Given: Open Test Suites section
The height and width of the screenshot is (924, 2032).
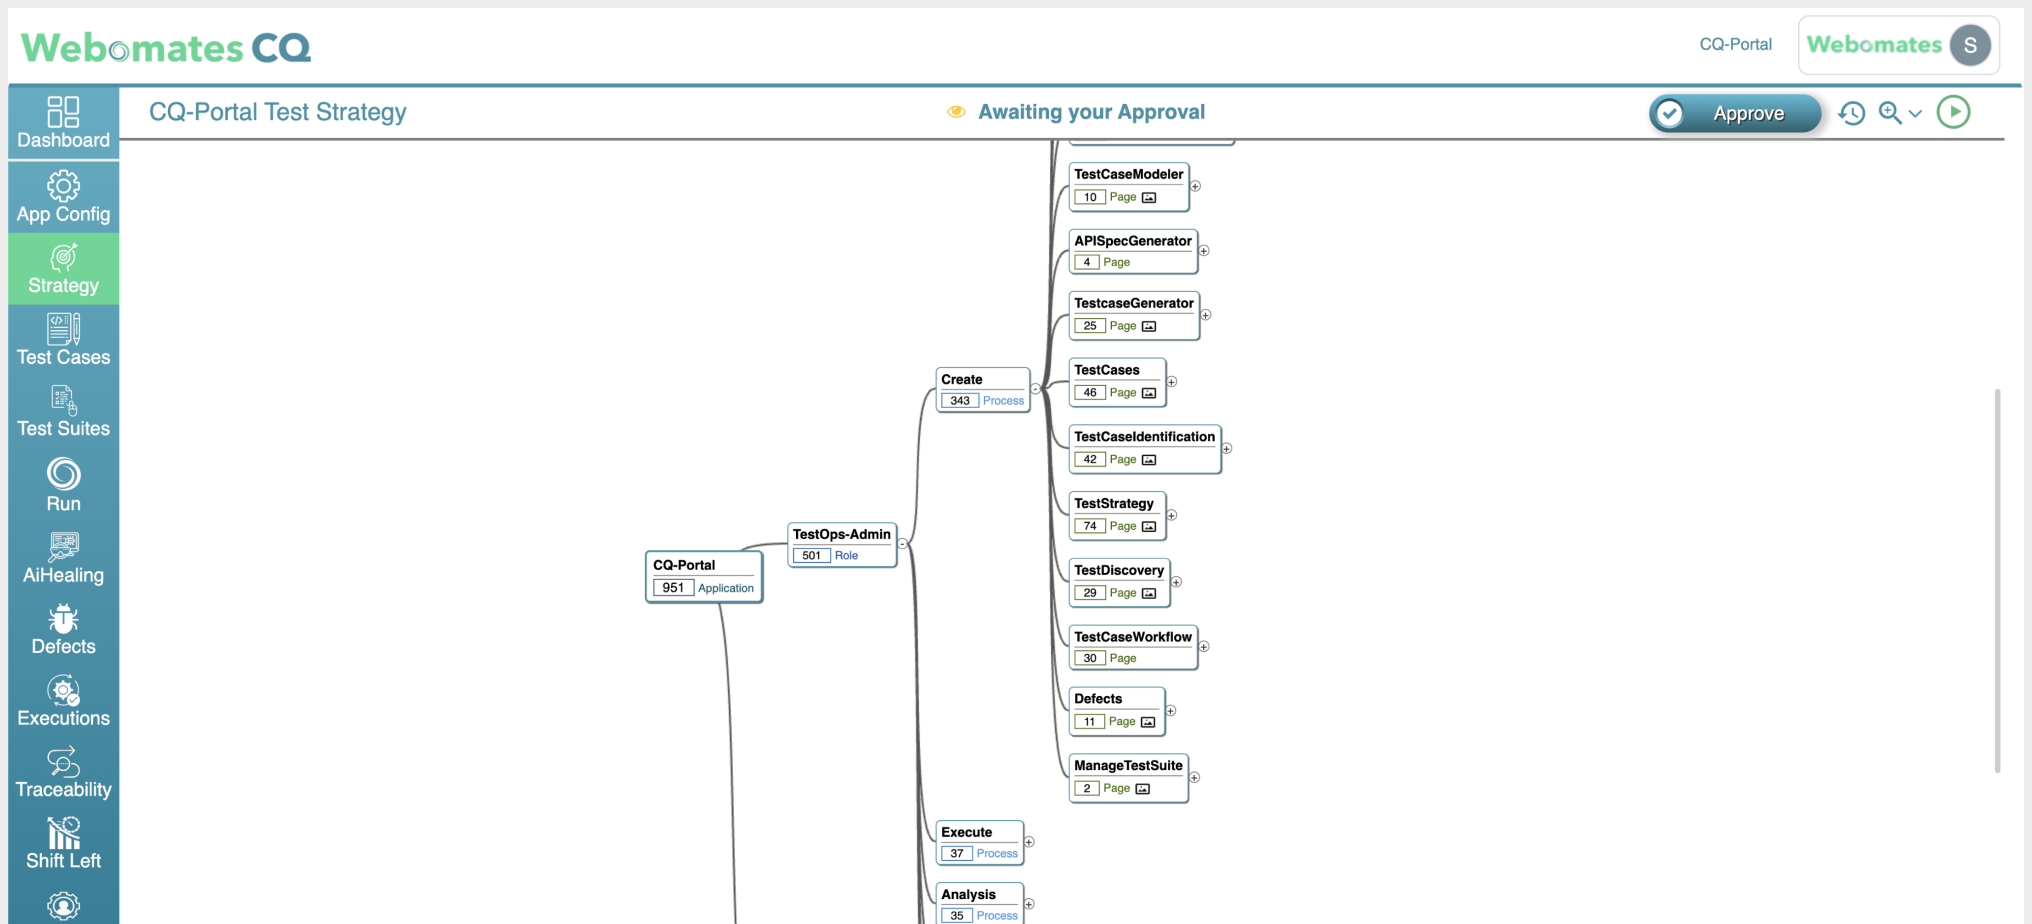Looking at the screenshot, I should [63, 411].
